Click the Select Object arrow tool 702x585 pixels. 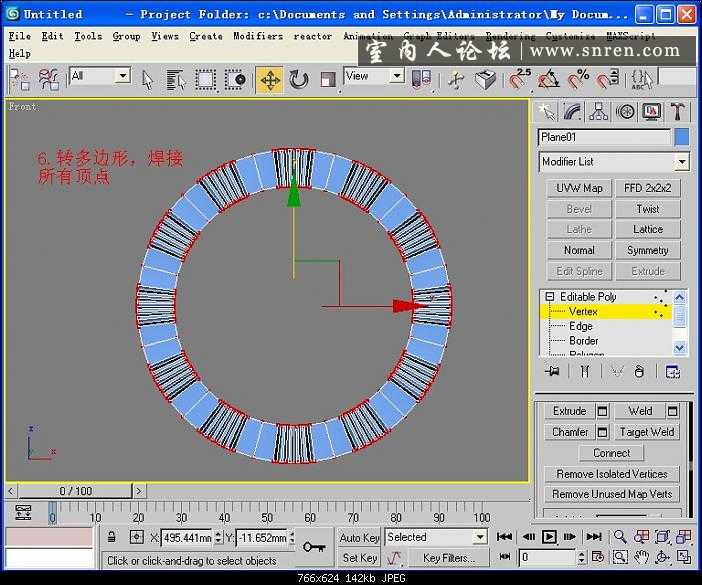click(148, 79)
